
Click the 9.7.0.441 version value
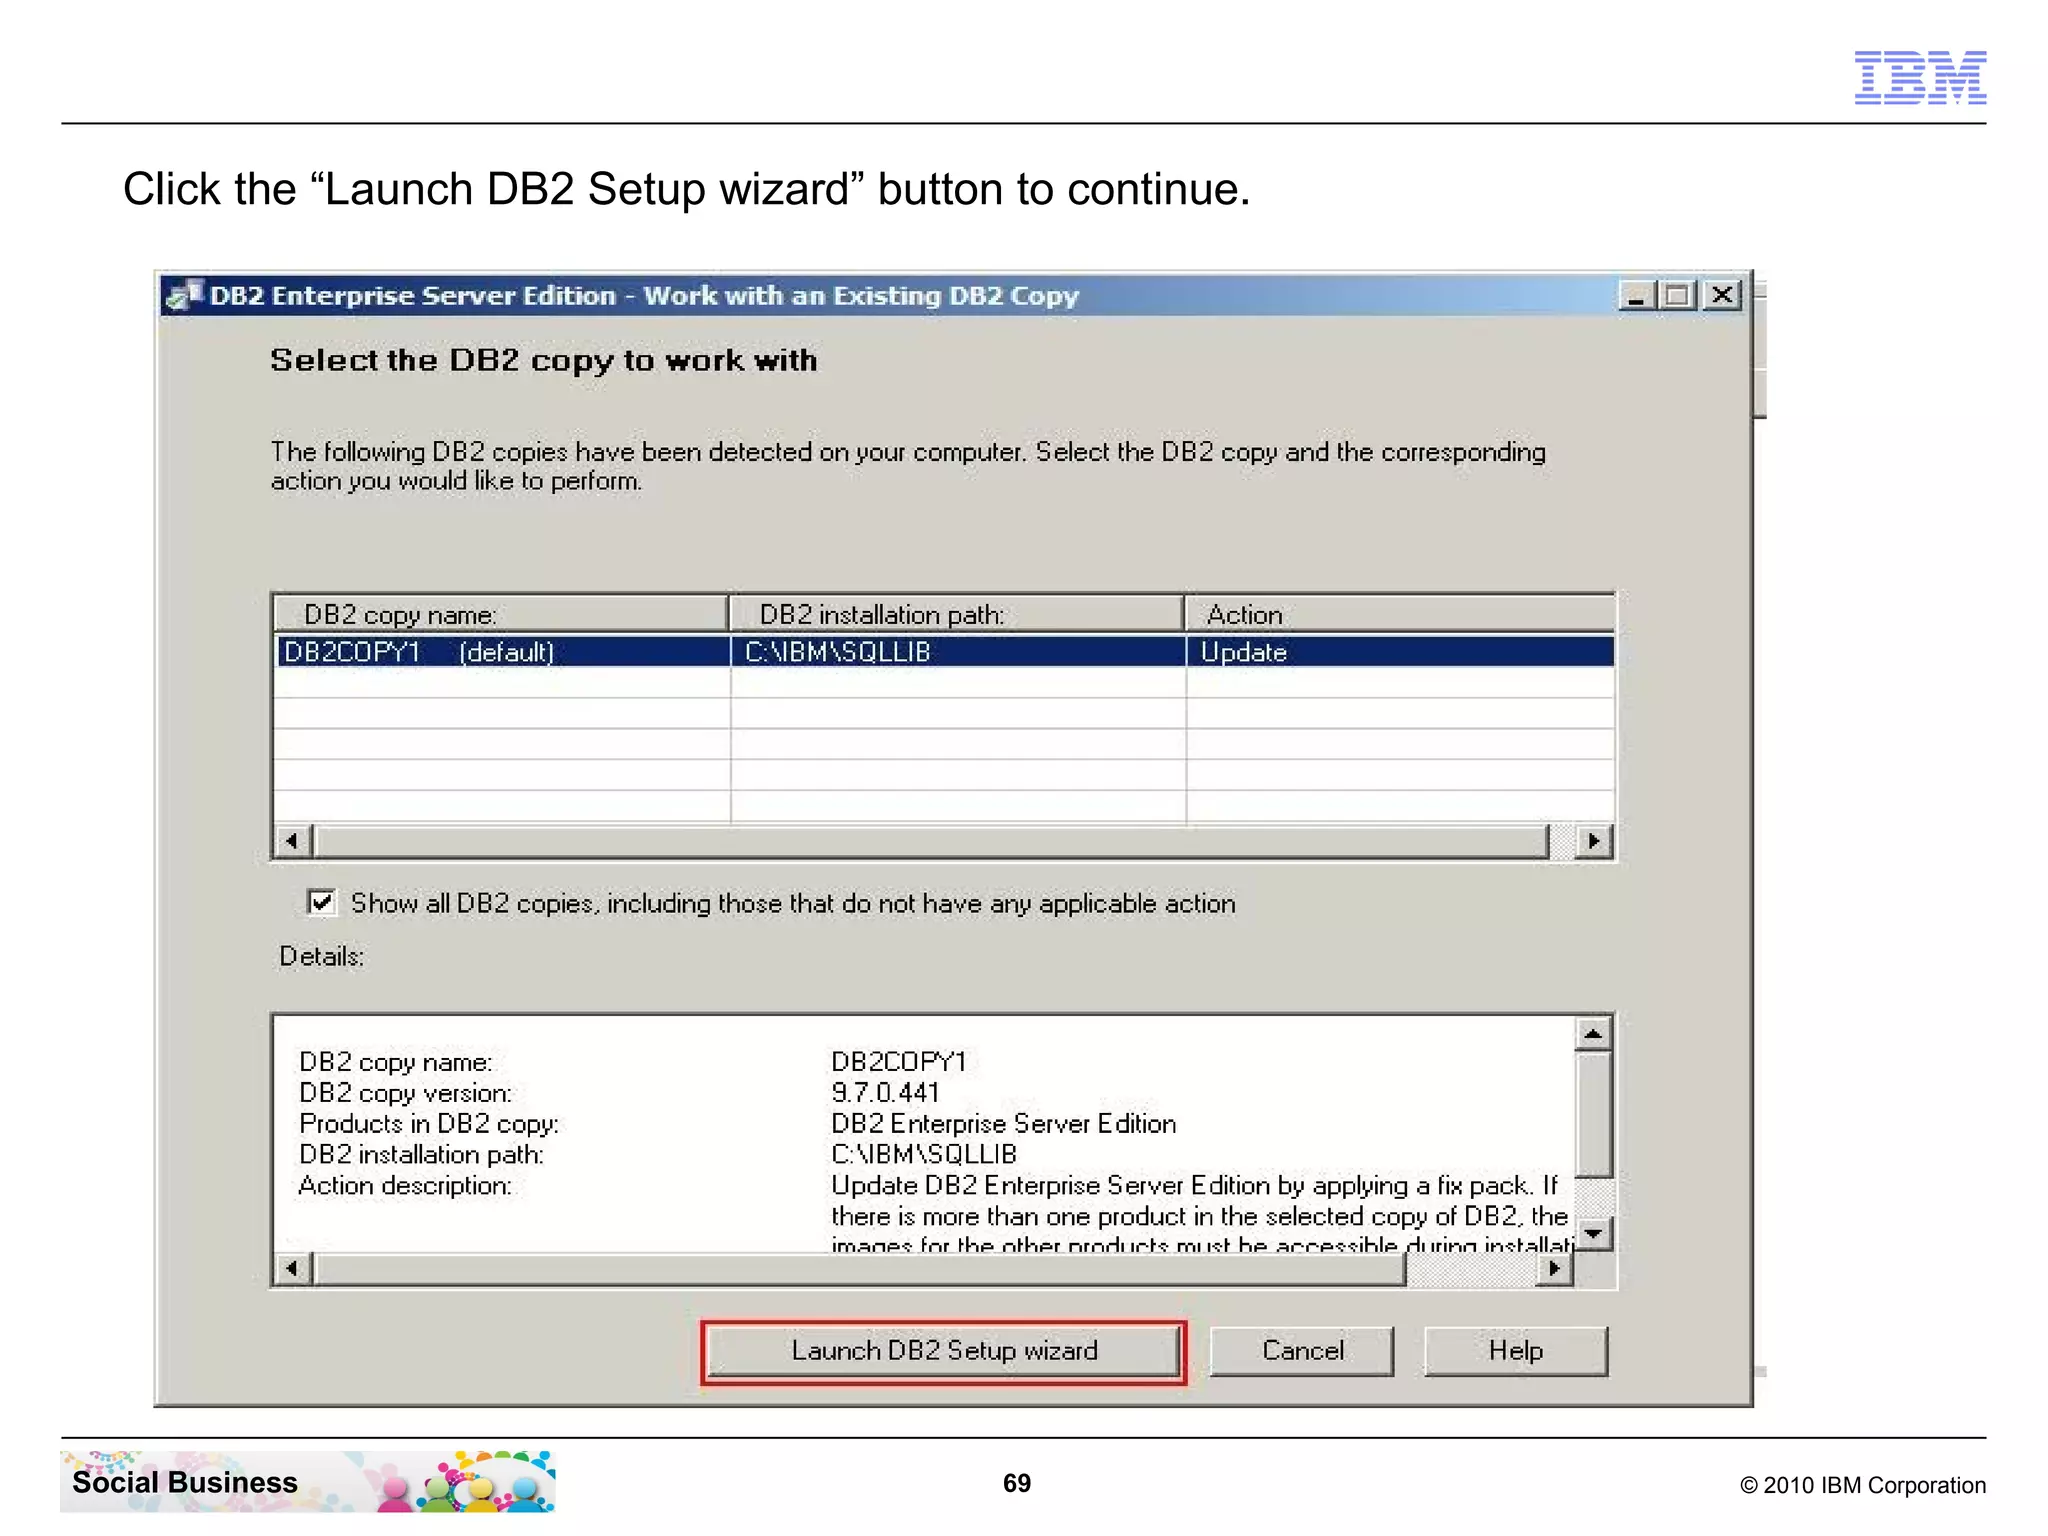(886, 1093)
